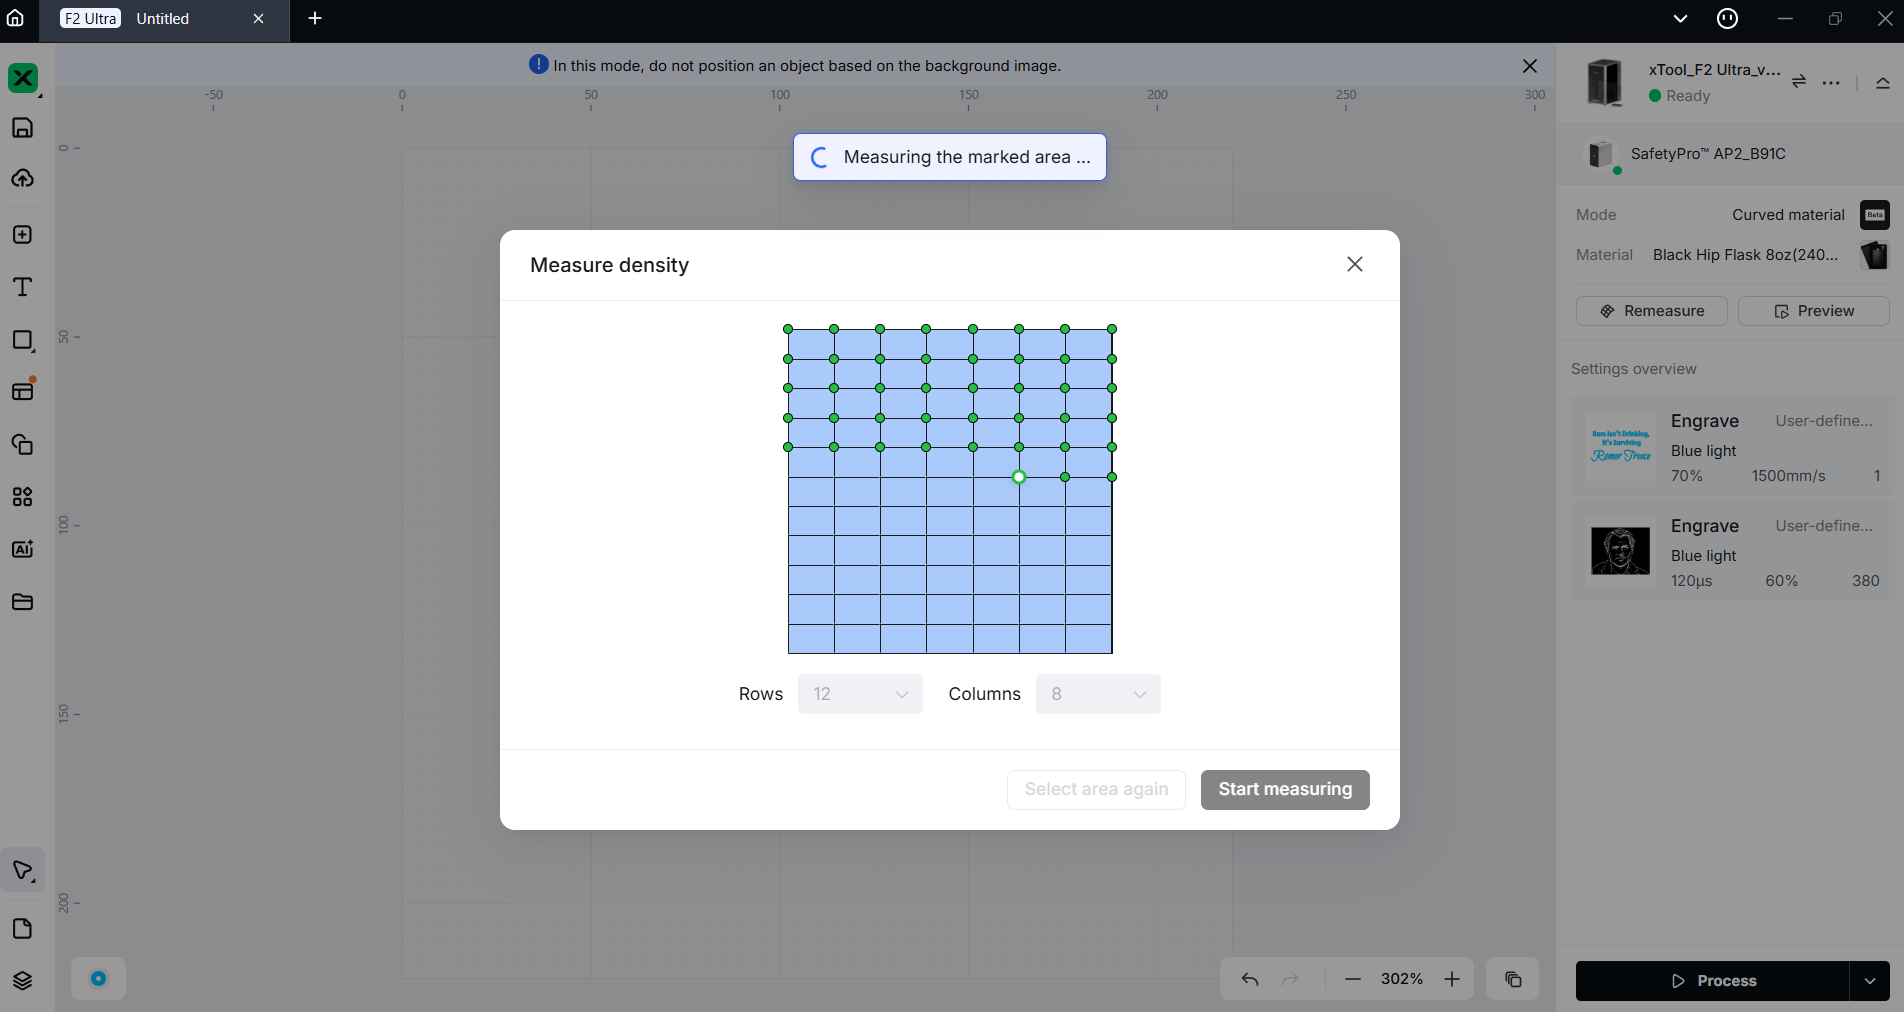Switch to the Untitled tab
The image size is (1904, 1012).
163,19
